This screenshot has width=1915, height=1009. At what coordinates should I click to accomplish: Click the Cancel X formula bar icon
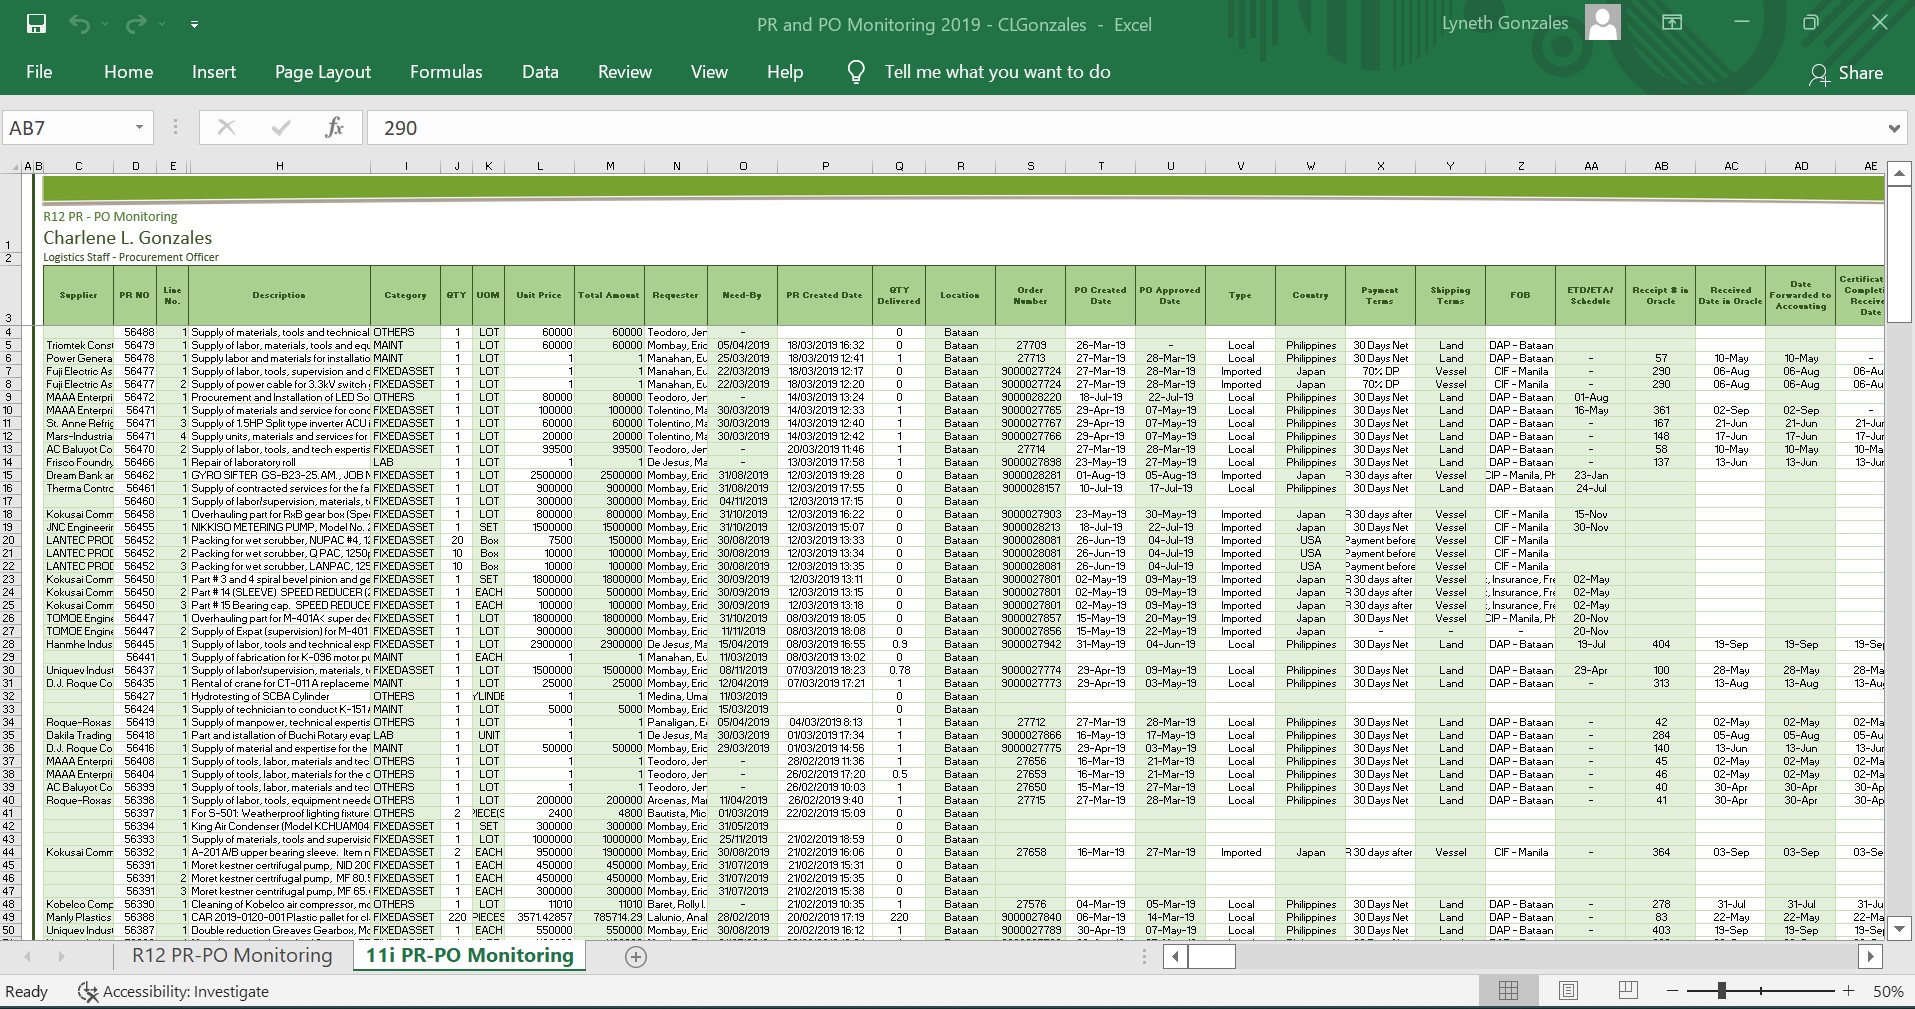tap(226, 127)
